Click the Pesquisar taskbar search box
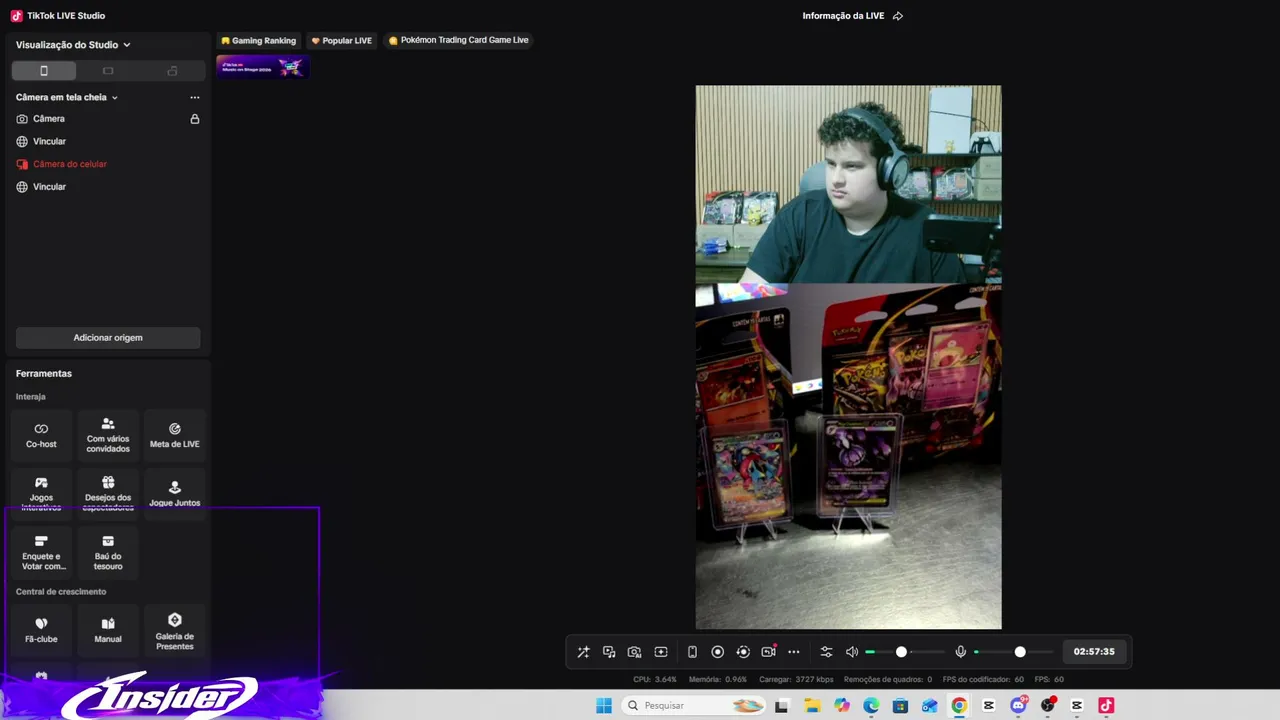1280x720 pixels. 693,706
